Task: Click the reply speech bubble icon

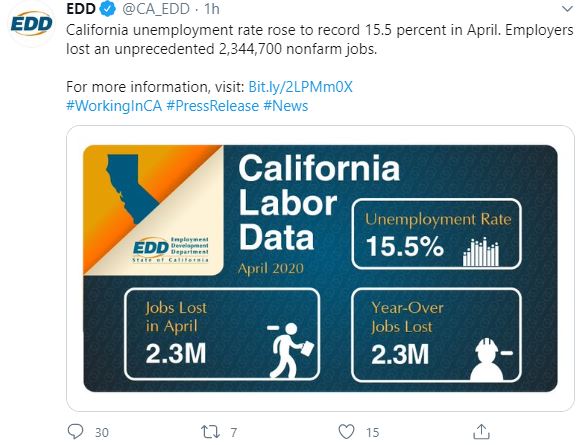Action: click(x=75, y=432)
